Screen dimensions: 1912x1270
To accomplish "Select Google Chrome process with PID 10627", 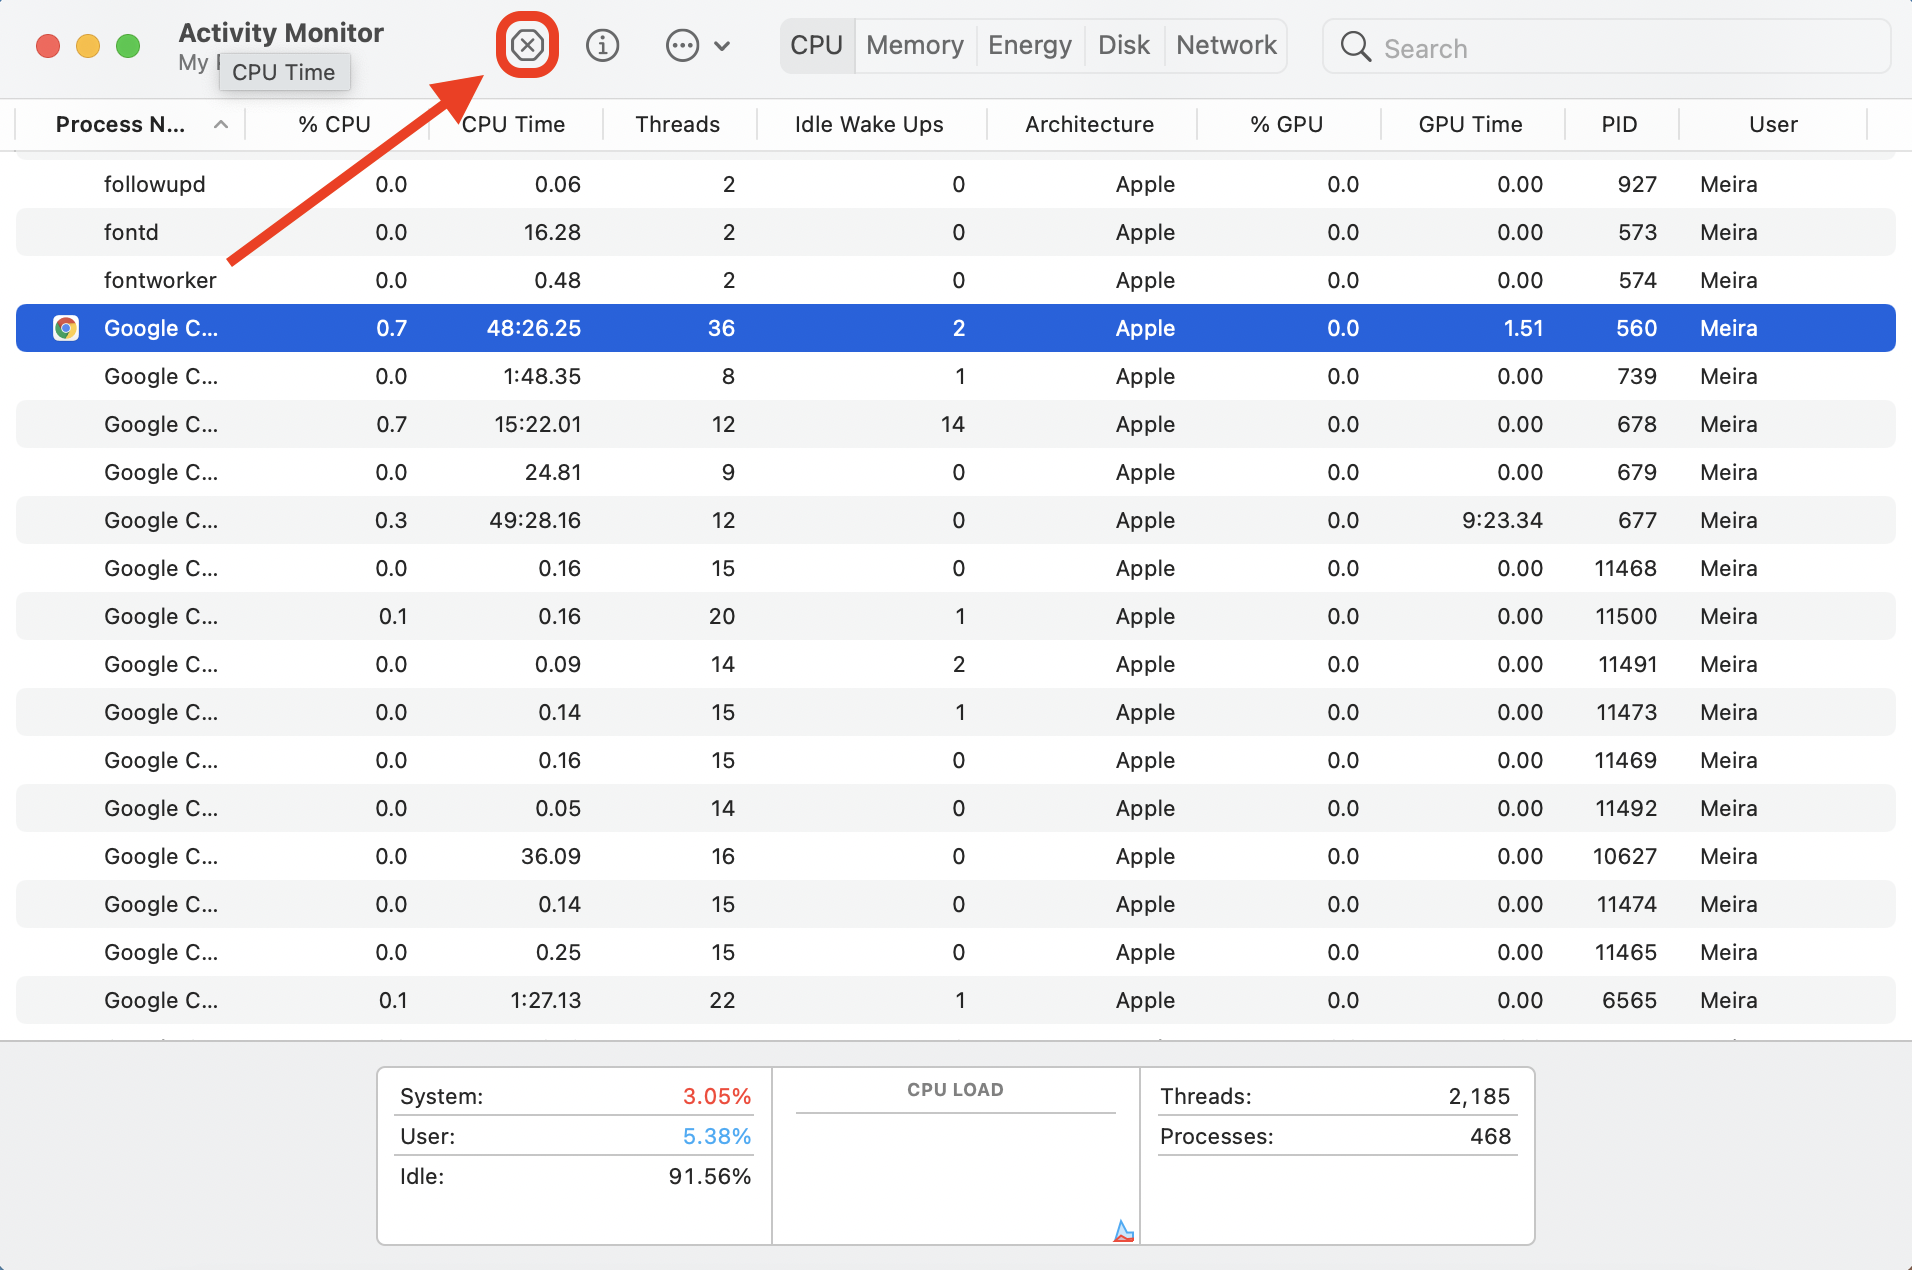I will click(956, 856).
